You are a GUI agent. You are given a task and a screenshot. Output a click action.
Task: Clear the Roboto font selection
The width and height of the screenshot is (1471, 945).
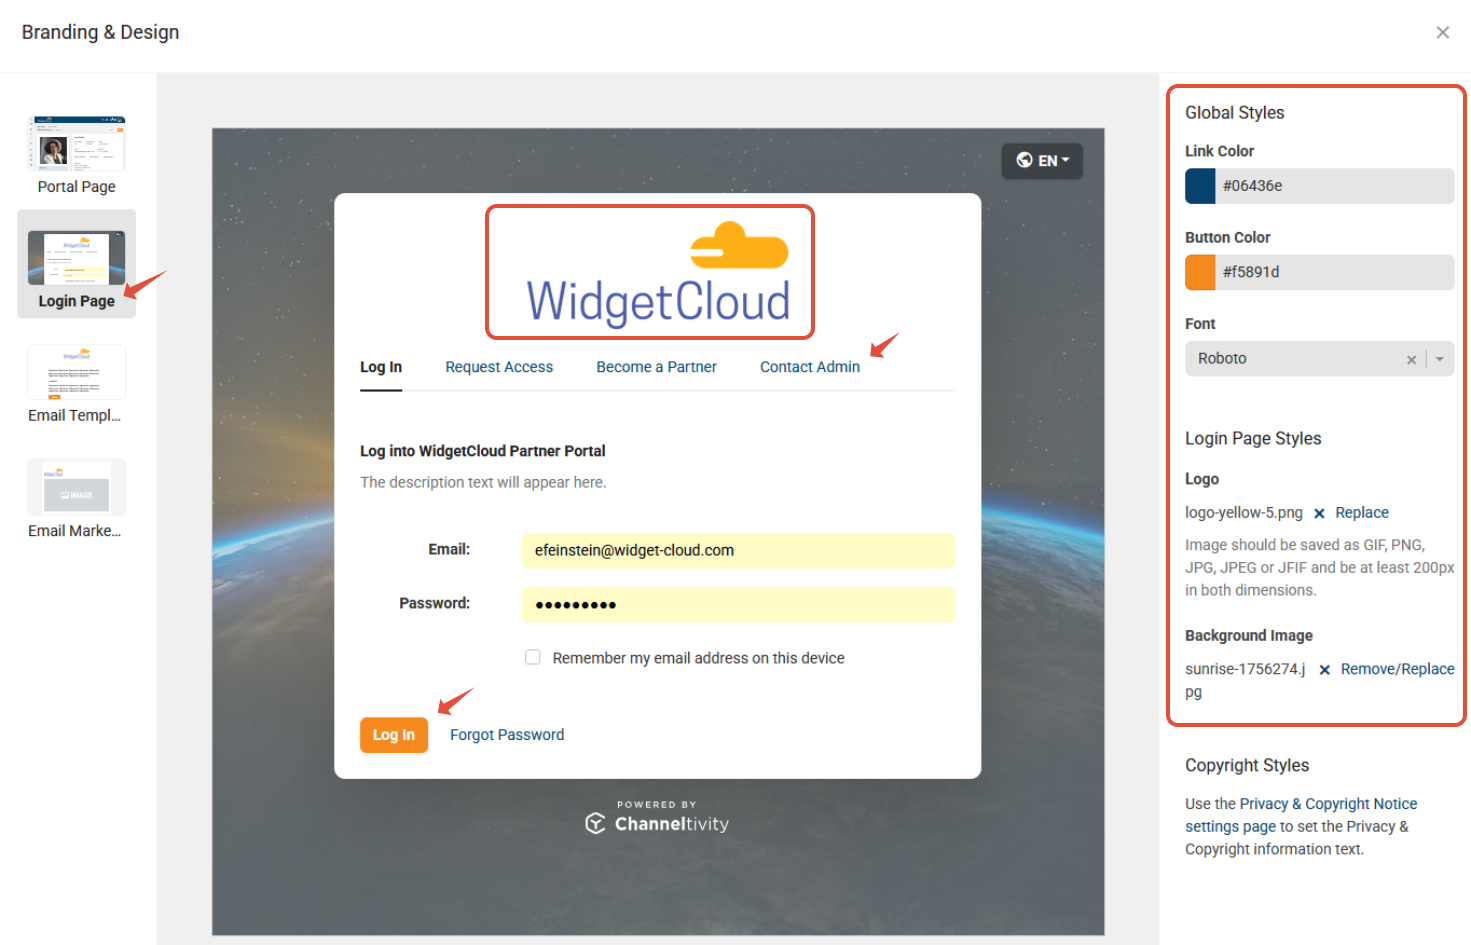point(1411,360)
